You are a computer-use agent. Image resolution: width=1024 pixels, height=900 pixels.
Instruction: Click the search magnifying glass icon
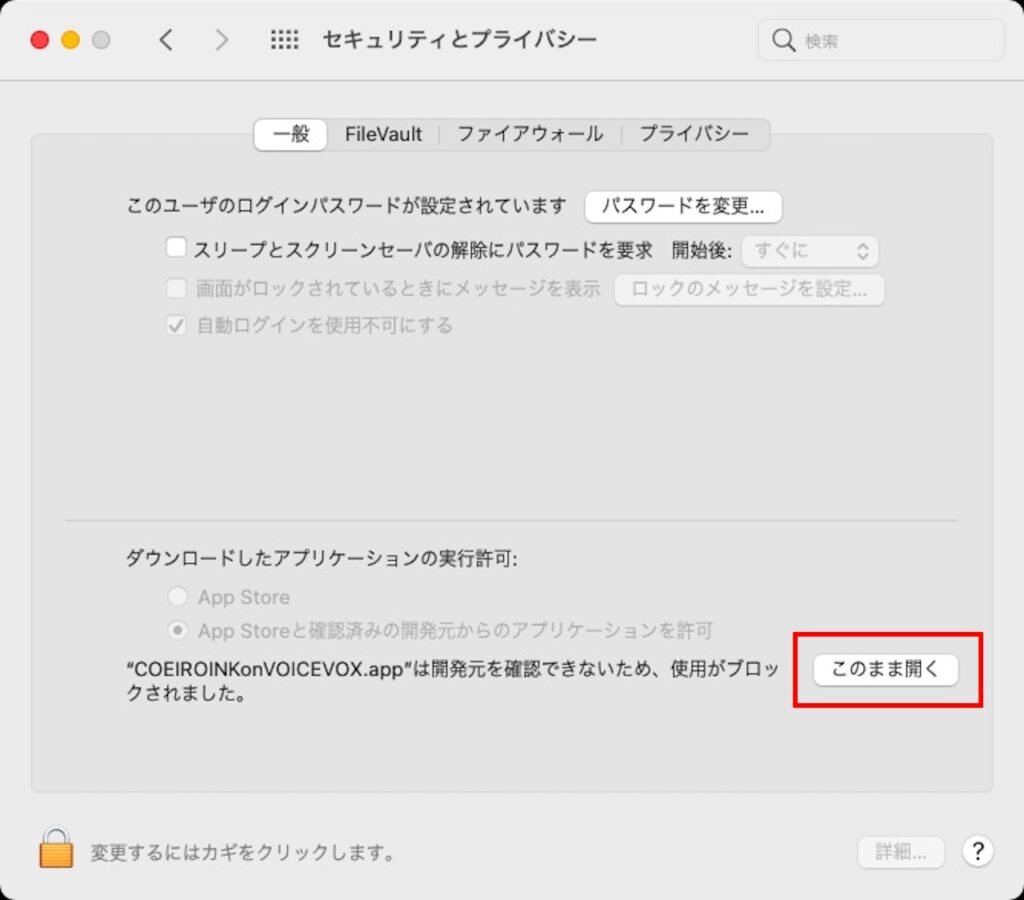coord(783,40)
